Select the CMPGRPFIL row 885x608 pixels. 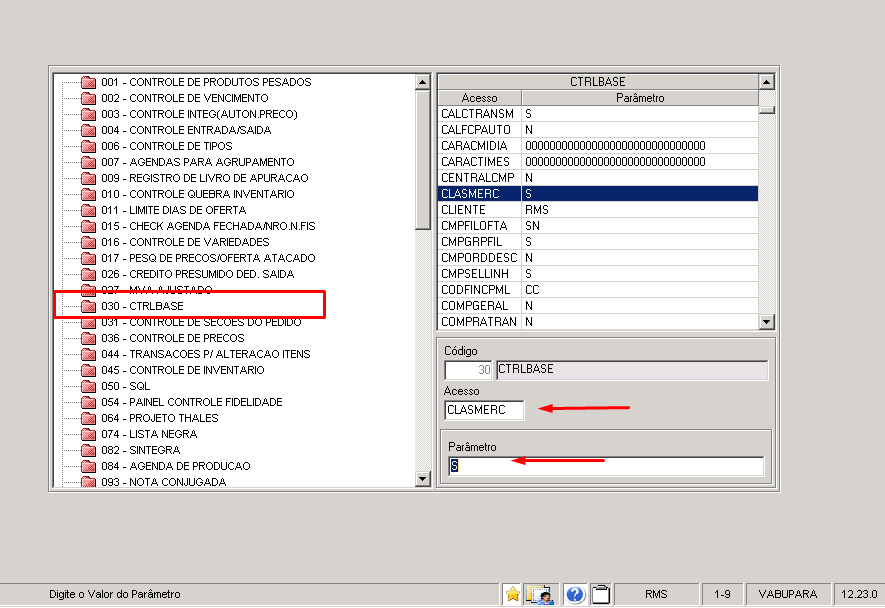[x=598, y=242]
